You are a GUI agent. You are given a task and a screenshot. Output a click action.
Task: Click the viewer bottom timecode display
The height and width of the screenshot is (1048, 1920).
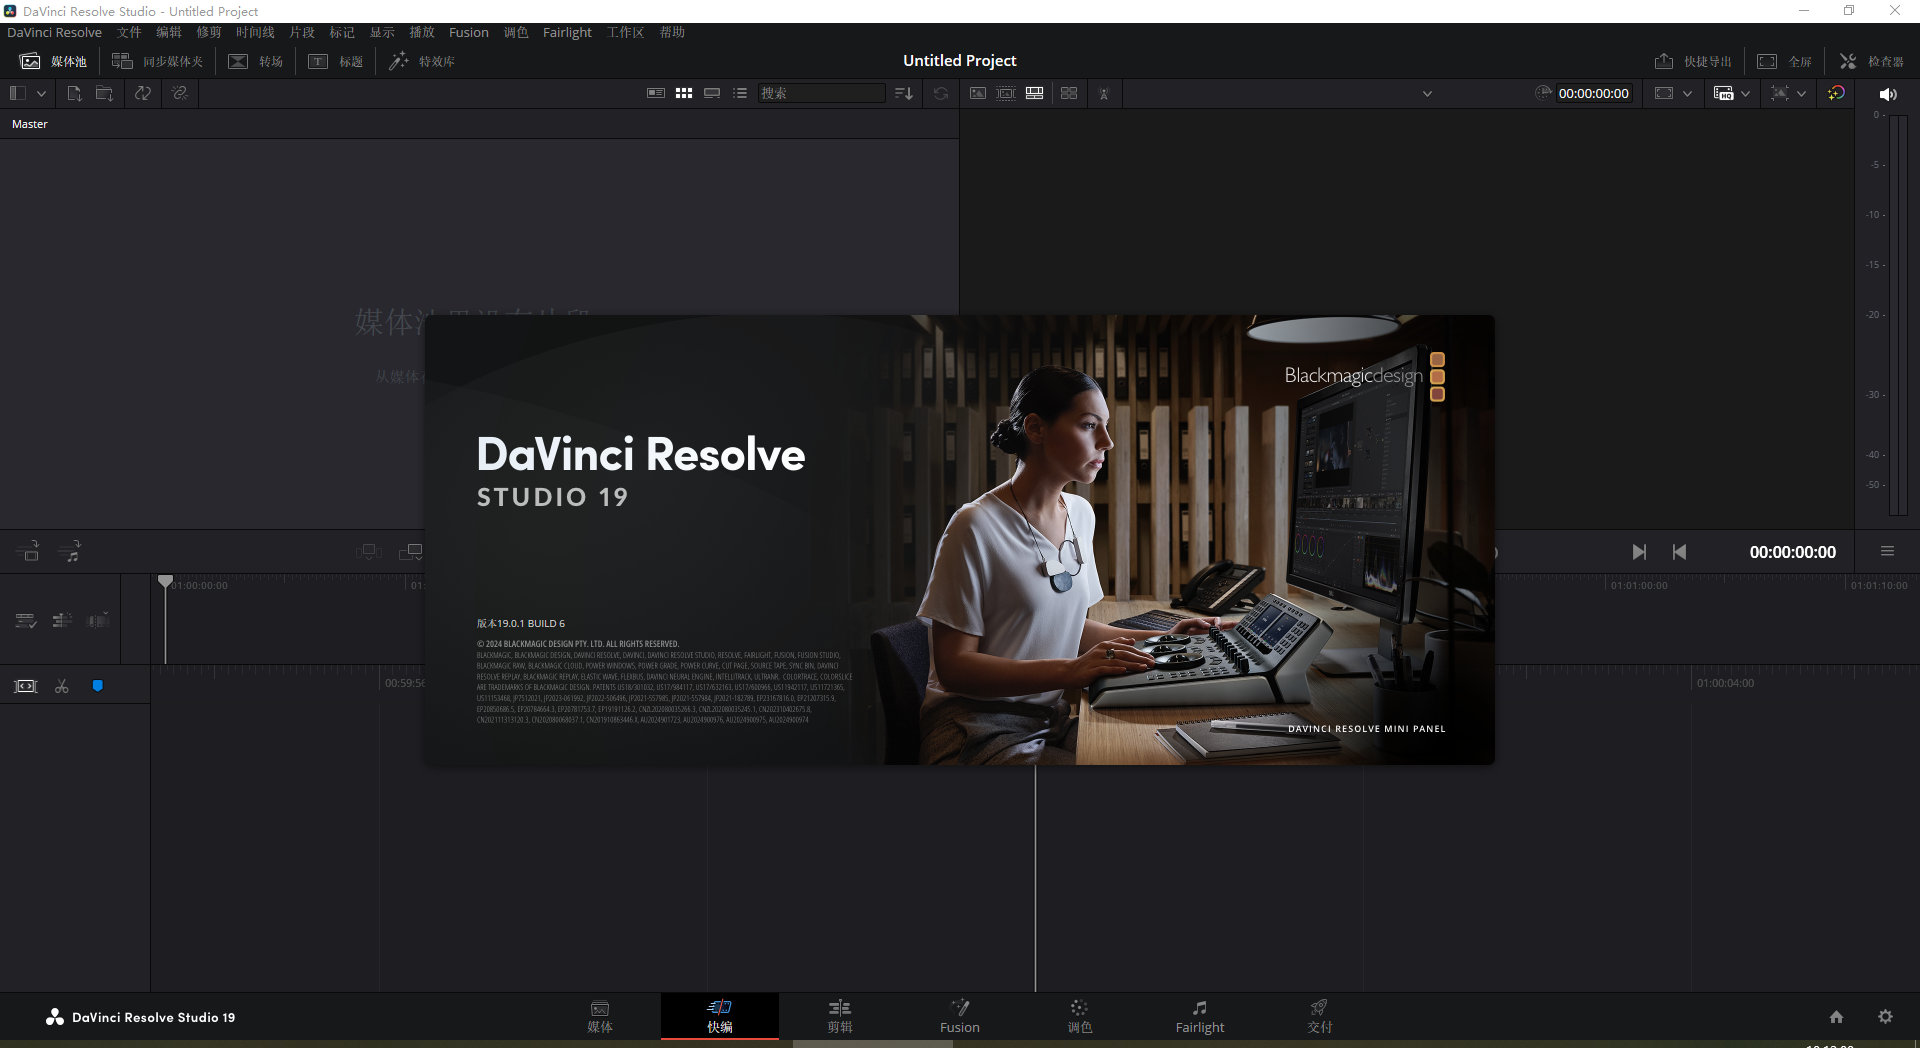pos(1792,552)
